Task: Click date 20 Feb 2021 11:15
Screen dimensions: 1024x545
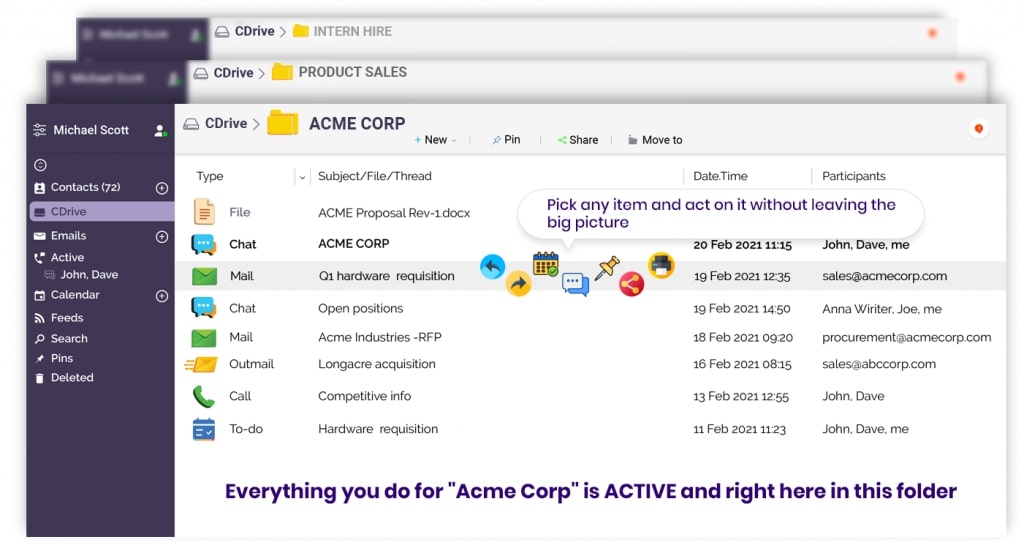Action: click(743, 245)
